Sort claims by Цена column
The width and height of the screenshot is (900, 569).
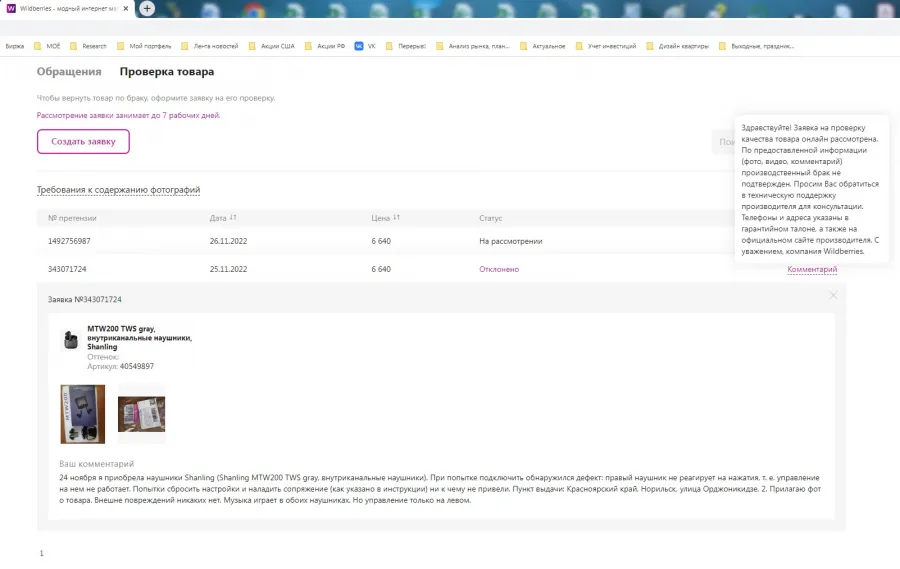[385, 218]
